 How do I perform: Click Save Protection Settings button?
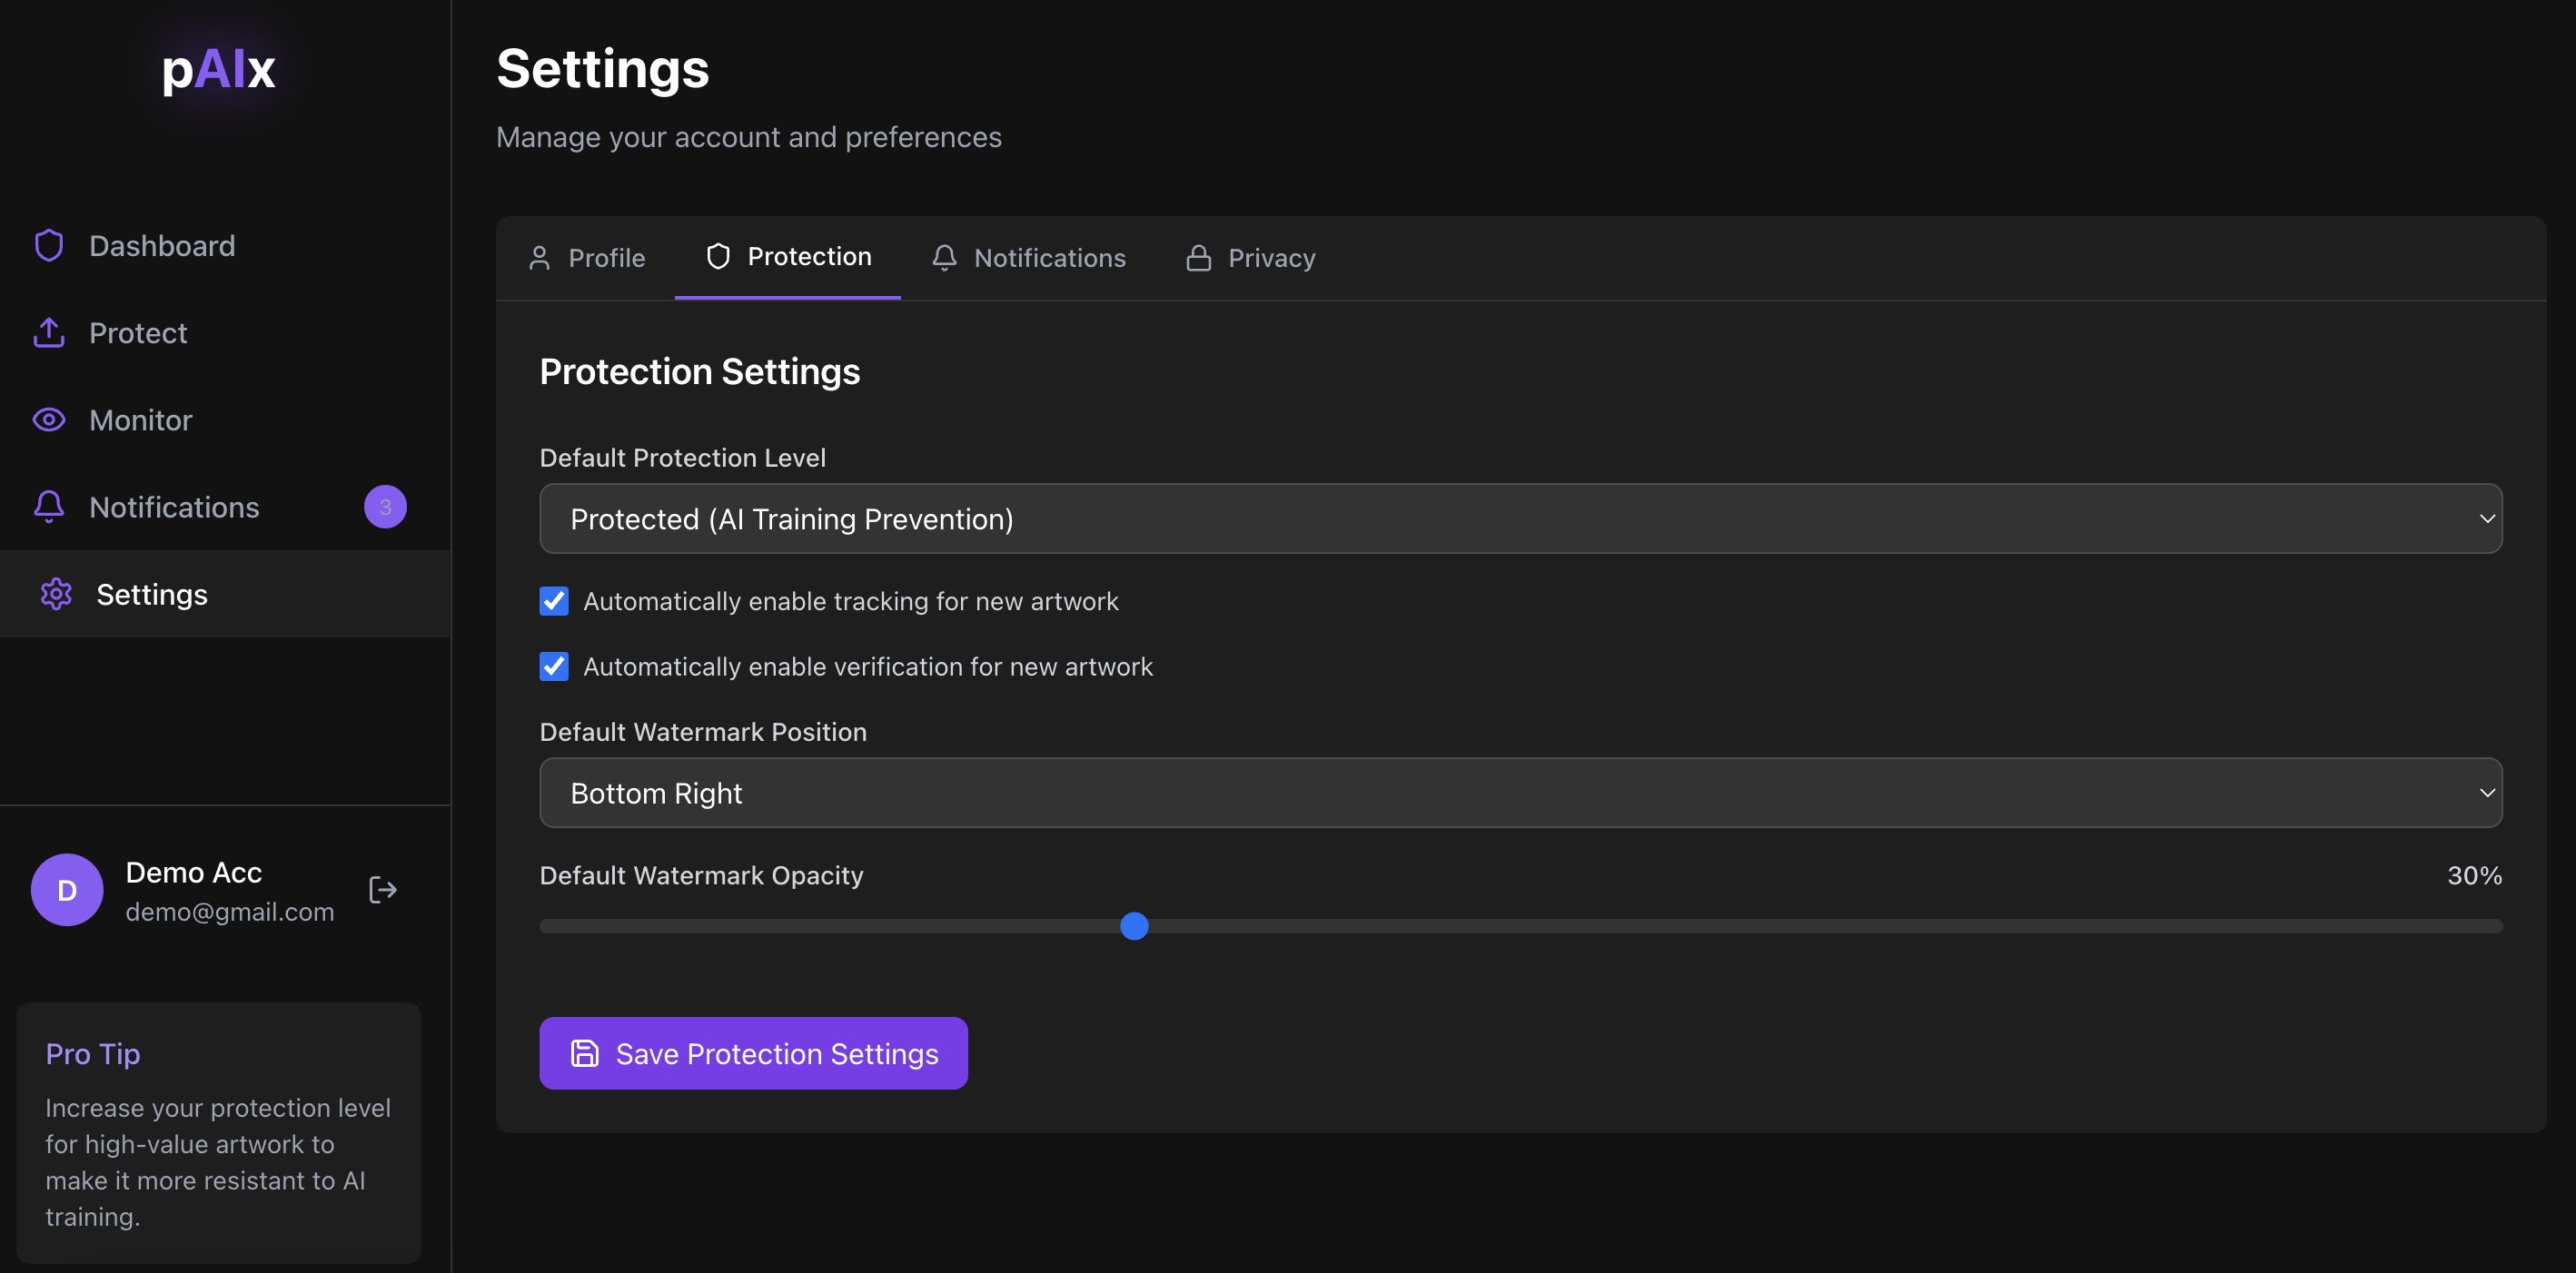click(x=753, y=1053)
